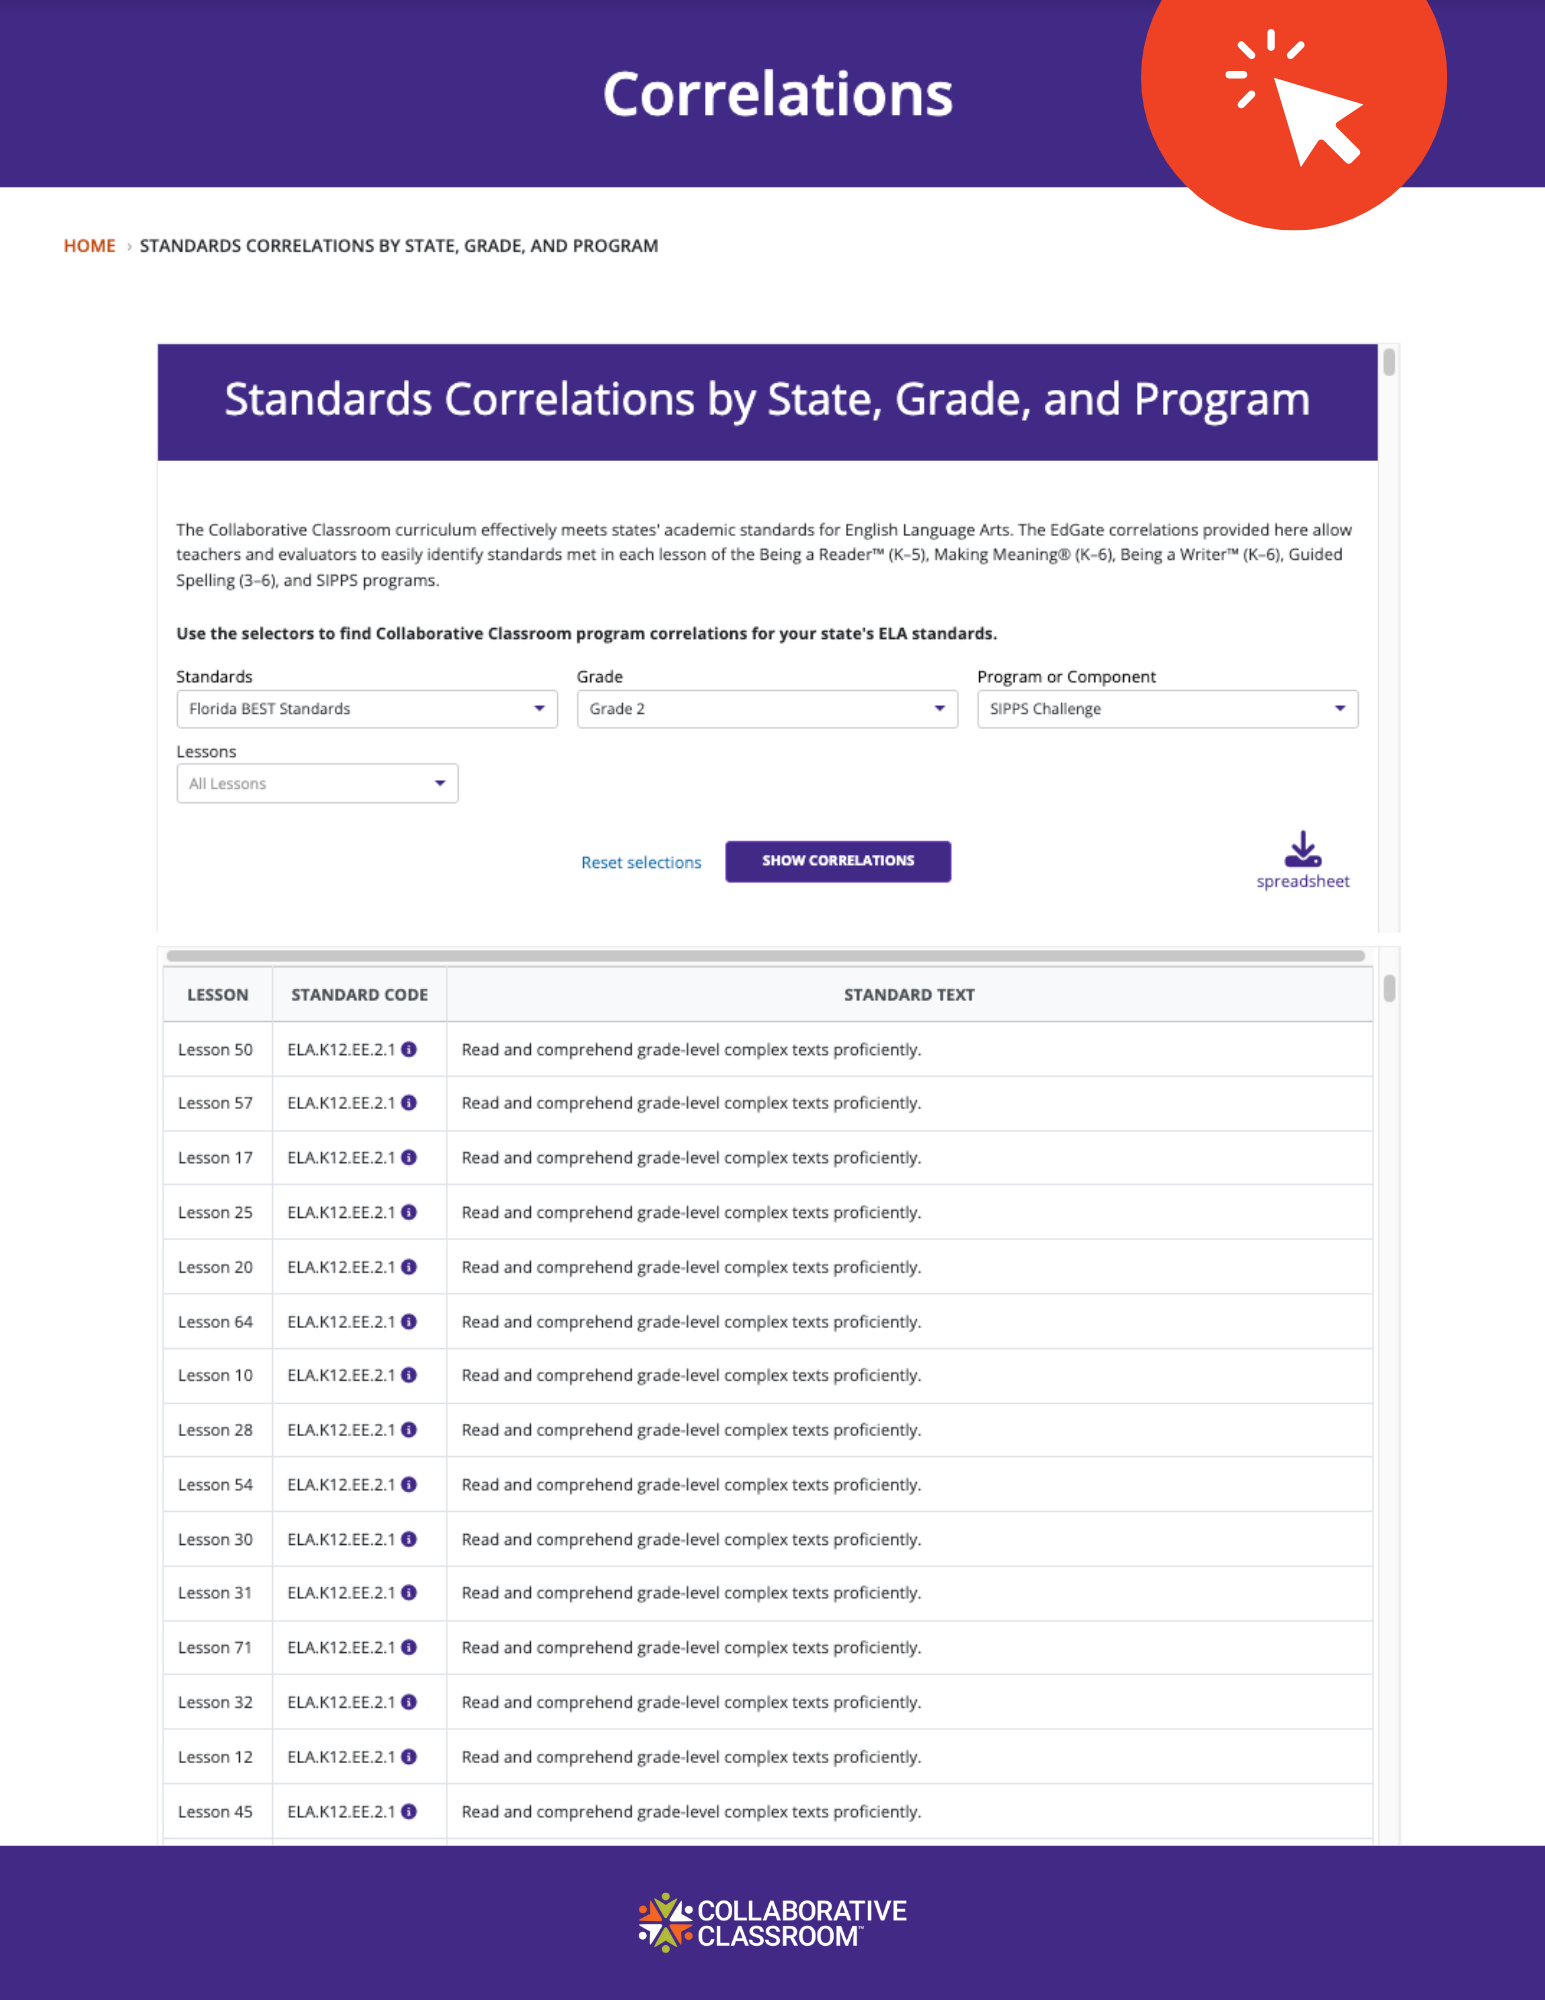Click the horizontal scrollbar above the table
Viewport: 1545px width, 2000px height.
(x=766, y=956)
